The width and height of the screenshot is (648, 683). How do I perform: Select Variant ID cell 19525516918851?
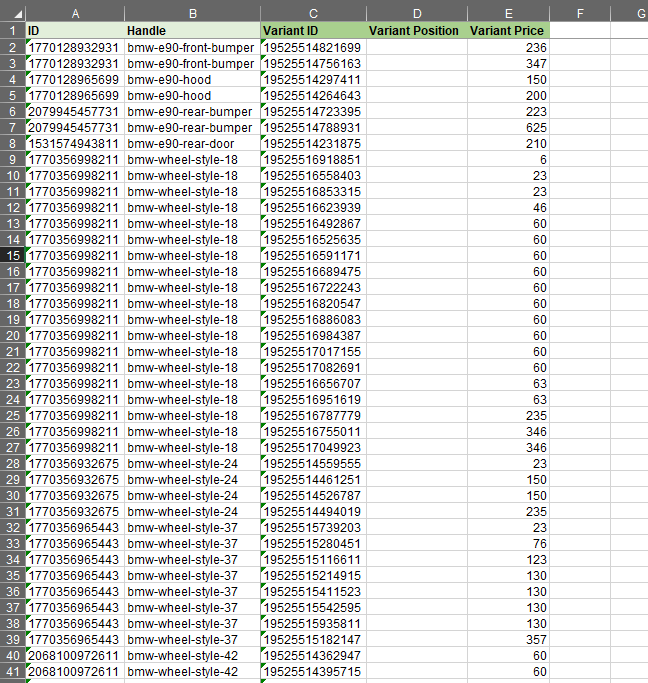click(x=314, y=160)
